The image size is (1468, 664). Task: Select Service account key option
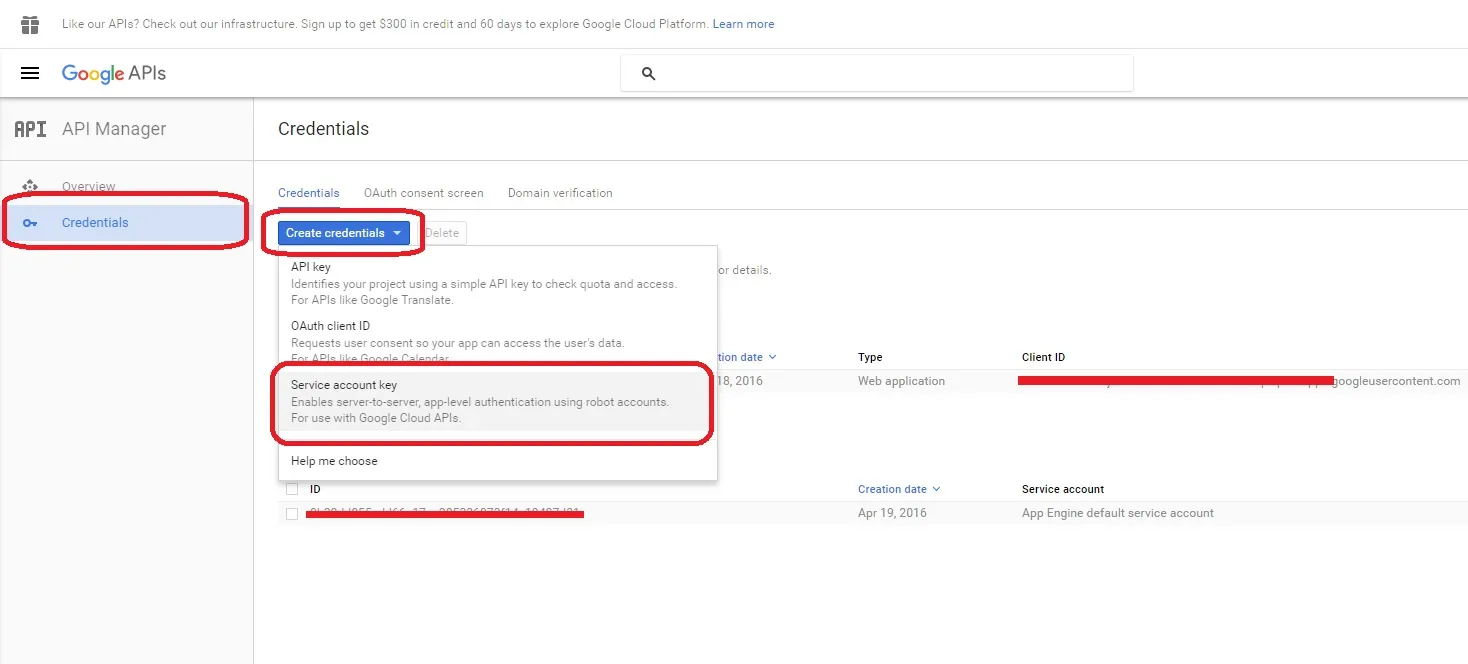coord(497,401)
